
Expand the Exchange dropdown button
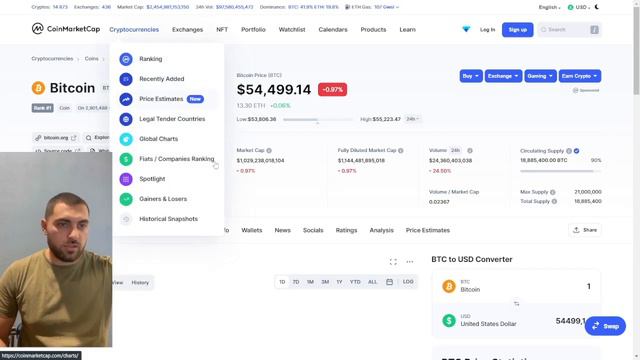[x=503, y=76]
